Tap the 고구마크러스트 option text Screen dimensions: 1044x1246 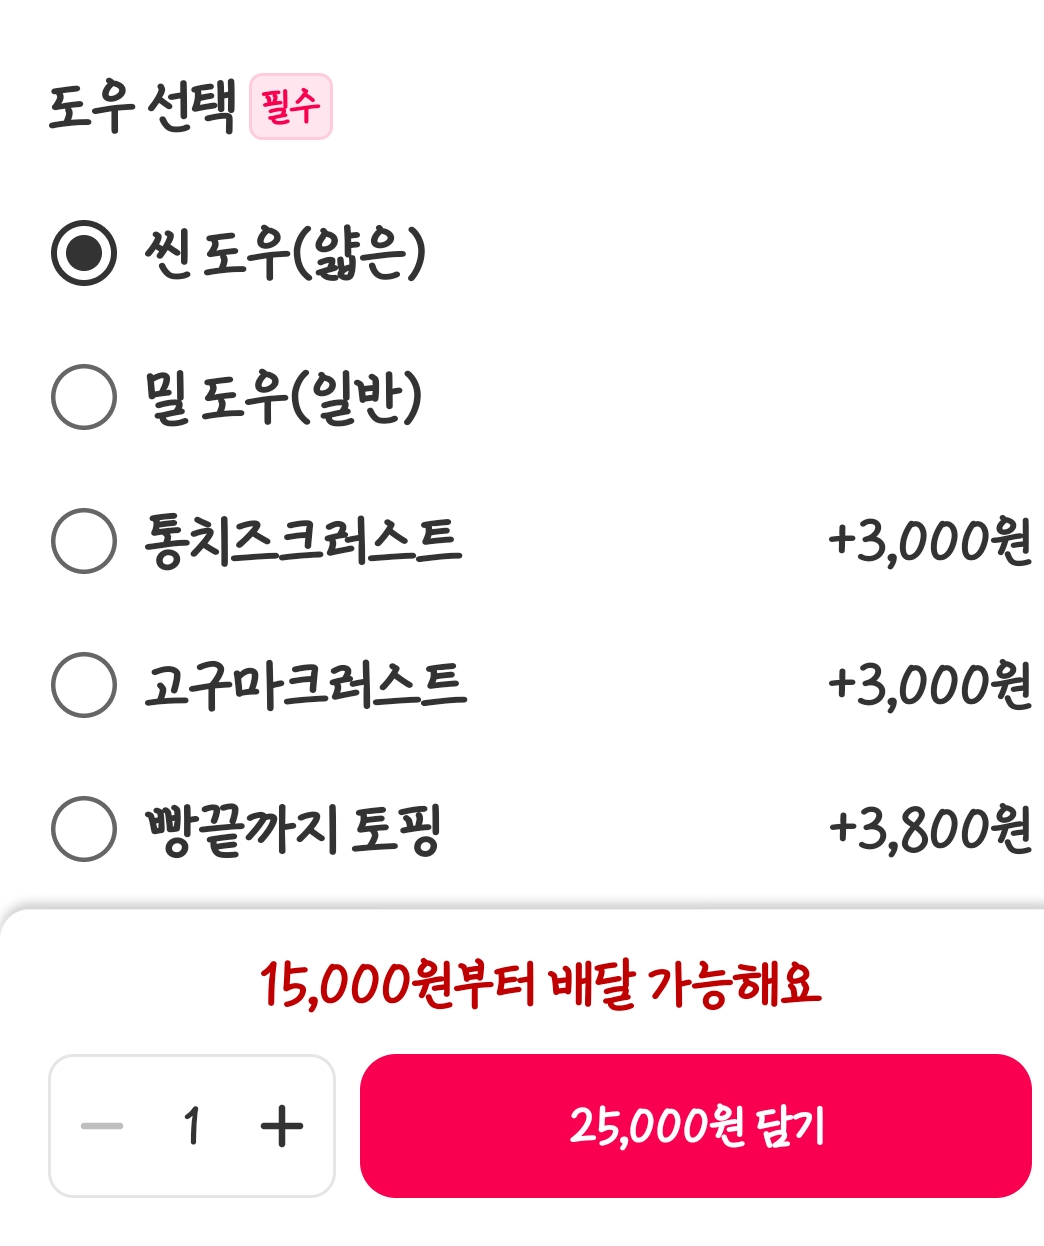[305, 685]
